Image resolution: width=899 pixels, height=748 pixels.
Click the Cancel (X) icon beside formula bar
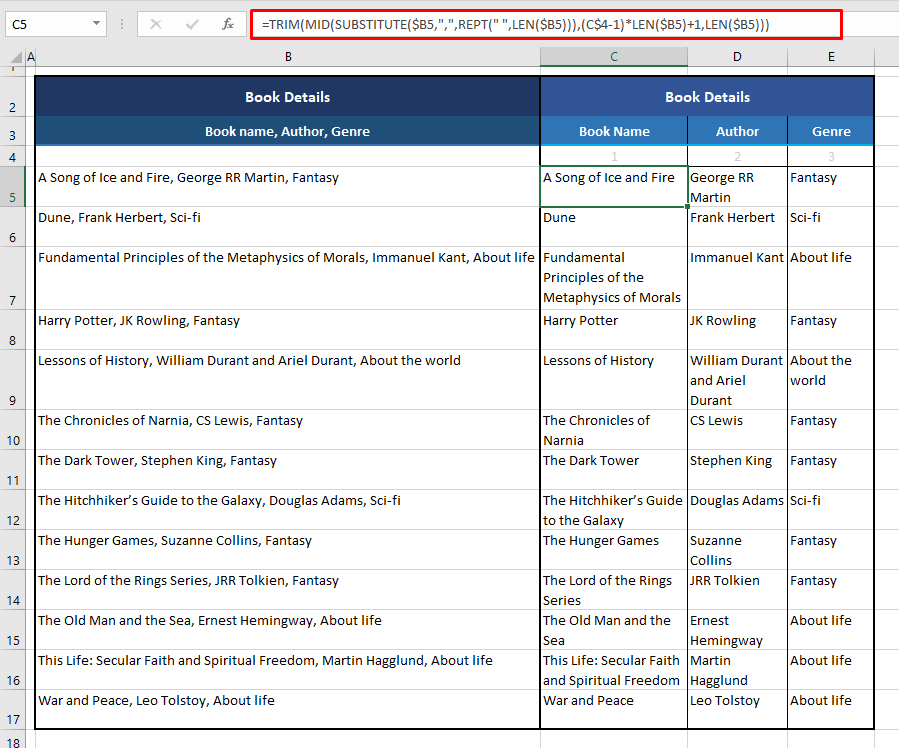pyautogui.click(x=155, y=22)
